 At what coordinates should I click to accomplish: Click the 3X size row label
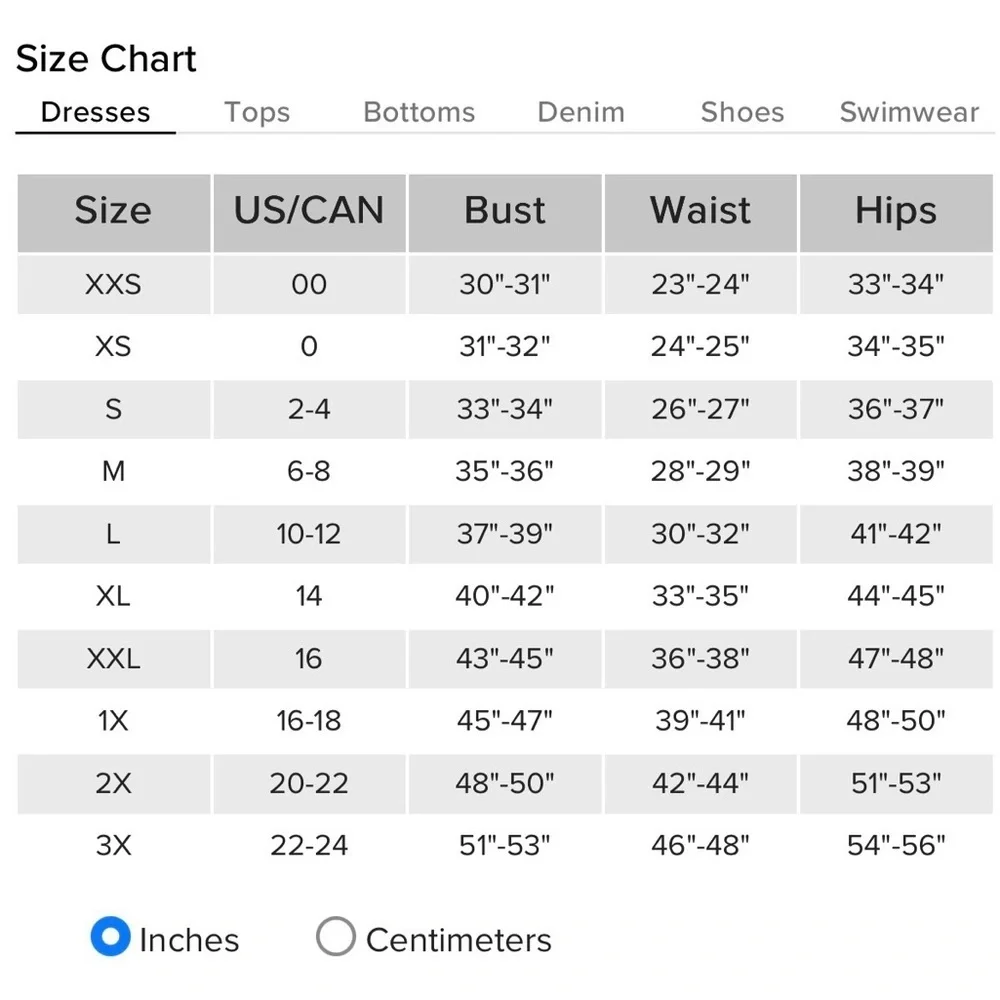(114, 846)
